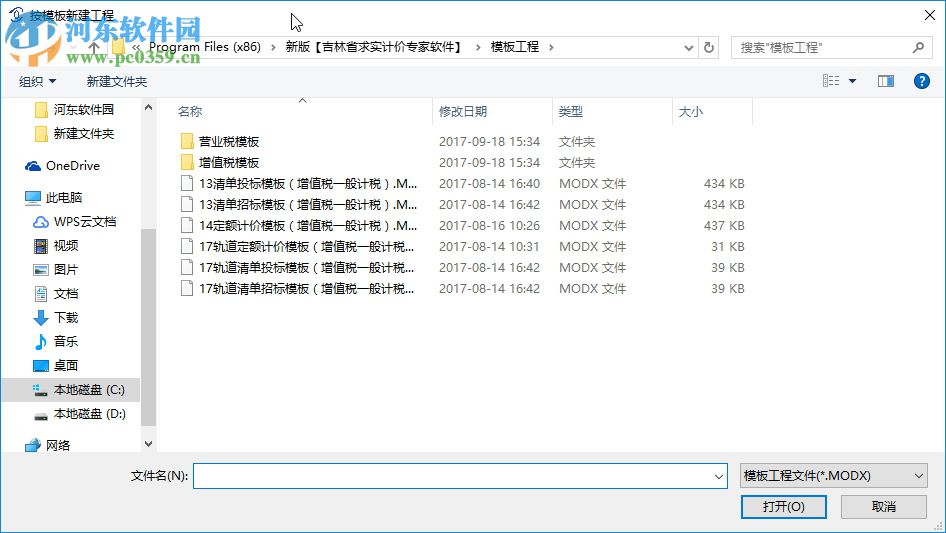
Task: Open the view options dropdown arrow
Action: (852, 81)
